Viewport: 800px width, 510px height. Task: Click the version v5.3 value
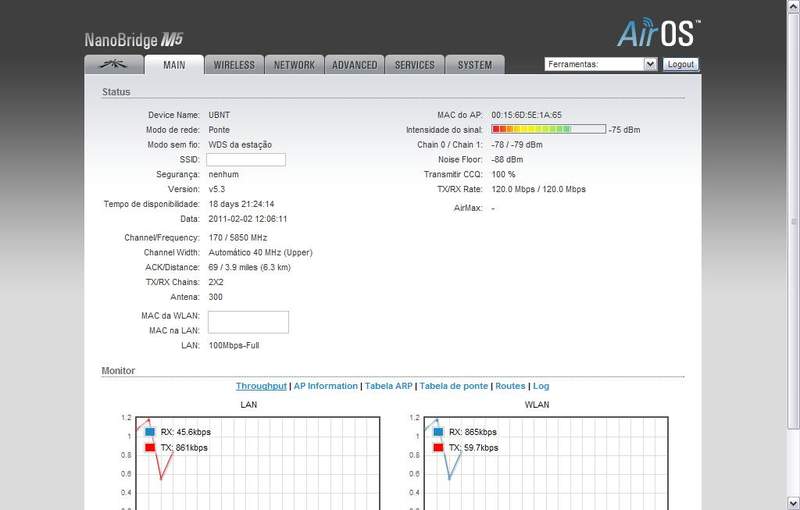(217, 189)
